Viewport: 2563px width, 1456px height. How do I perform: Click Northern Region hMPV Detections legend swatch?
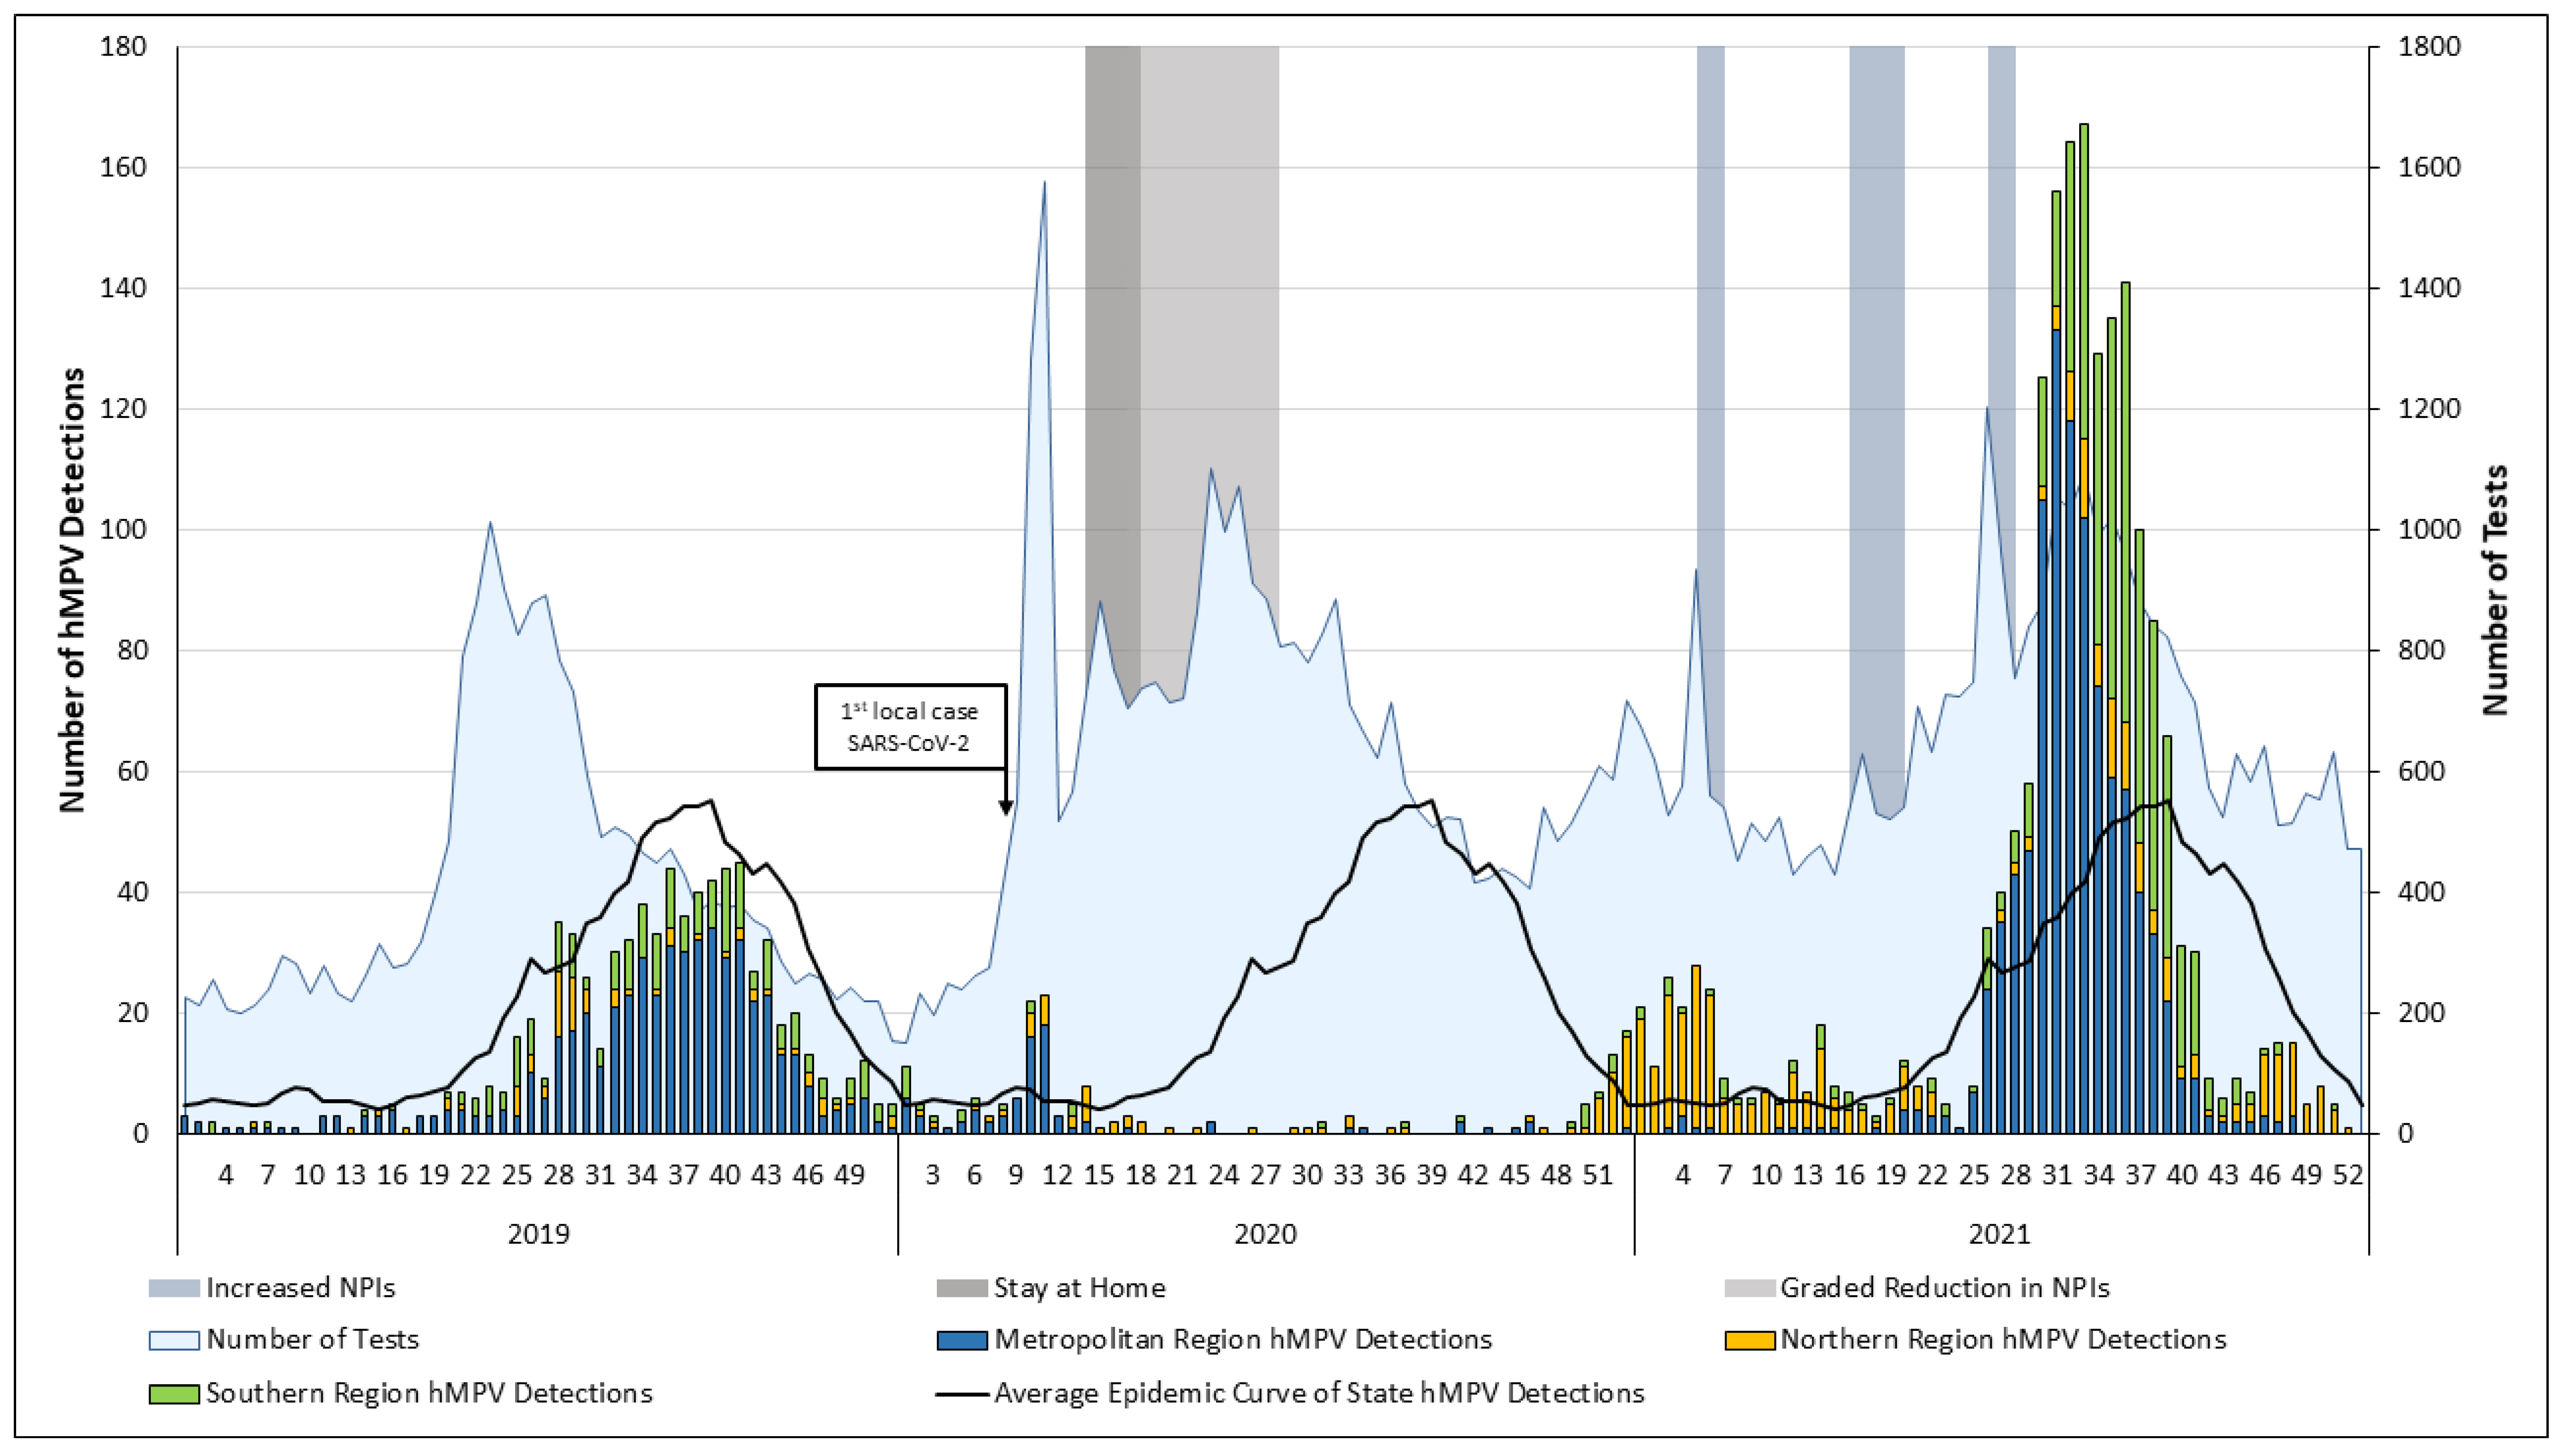point(1750,1340)
